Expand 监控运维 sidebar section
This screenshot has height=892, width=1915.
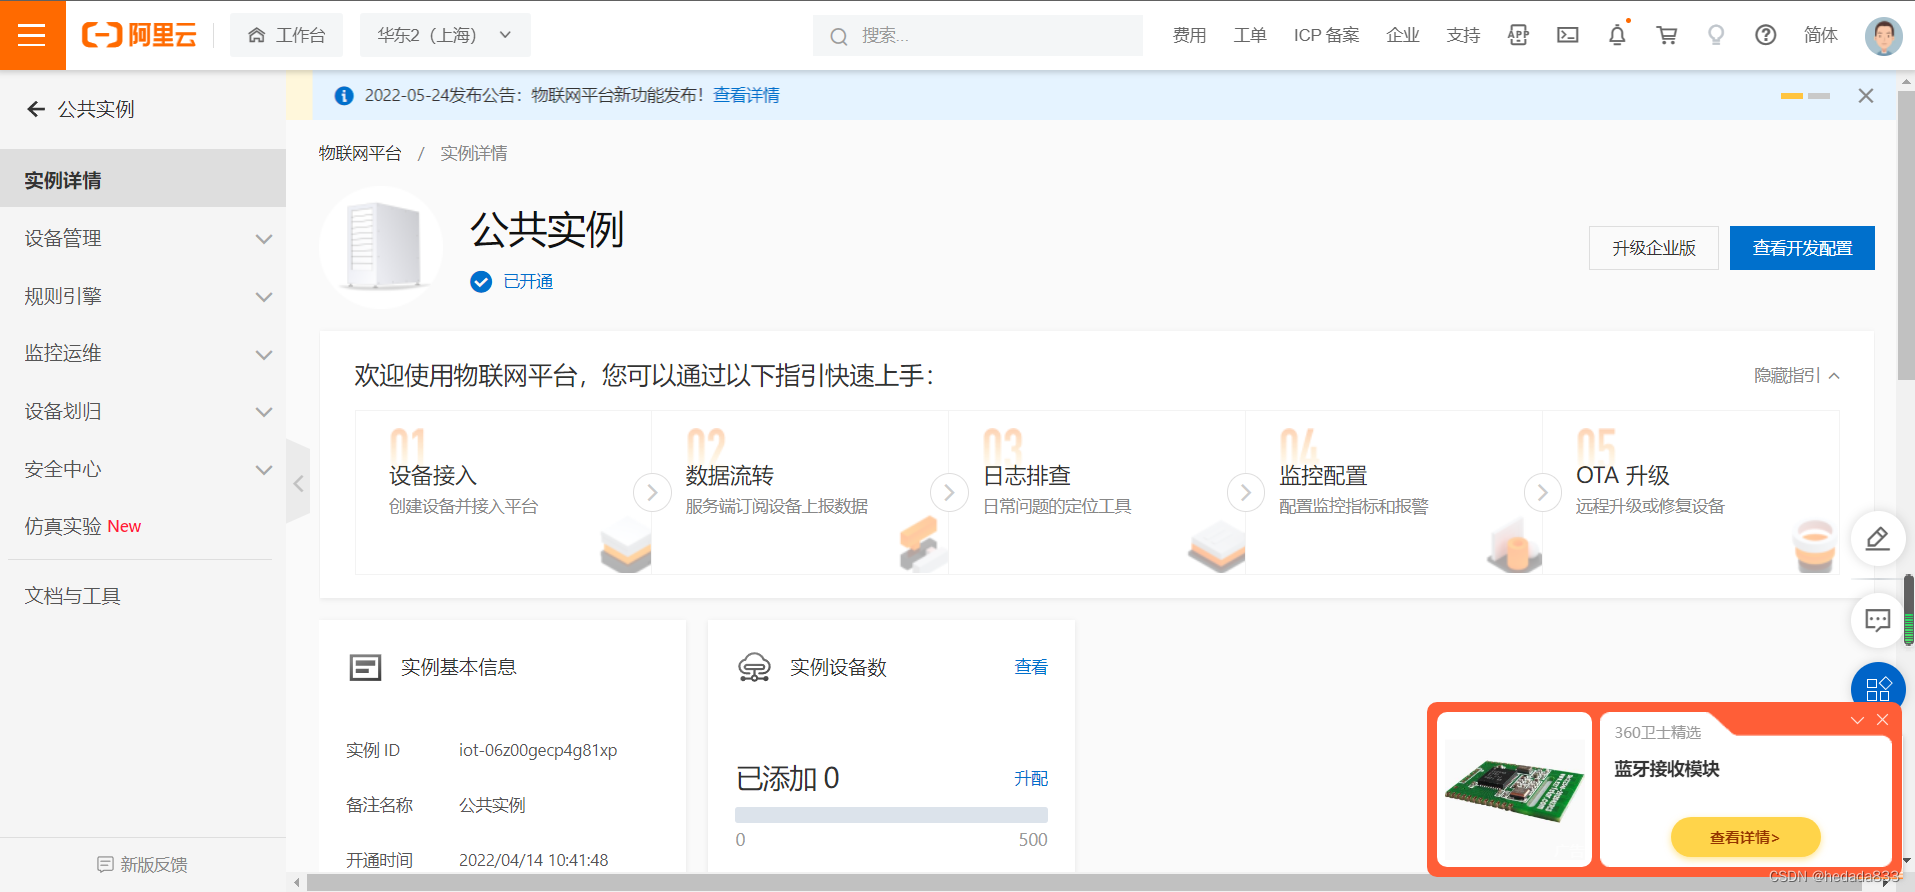pos(143,353)
